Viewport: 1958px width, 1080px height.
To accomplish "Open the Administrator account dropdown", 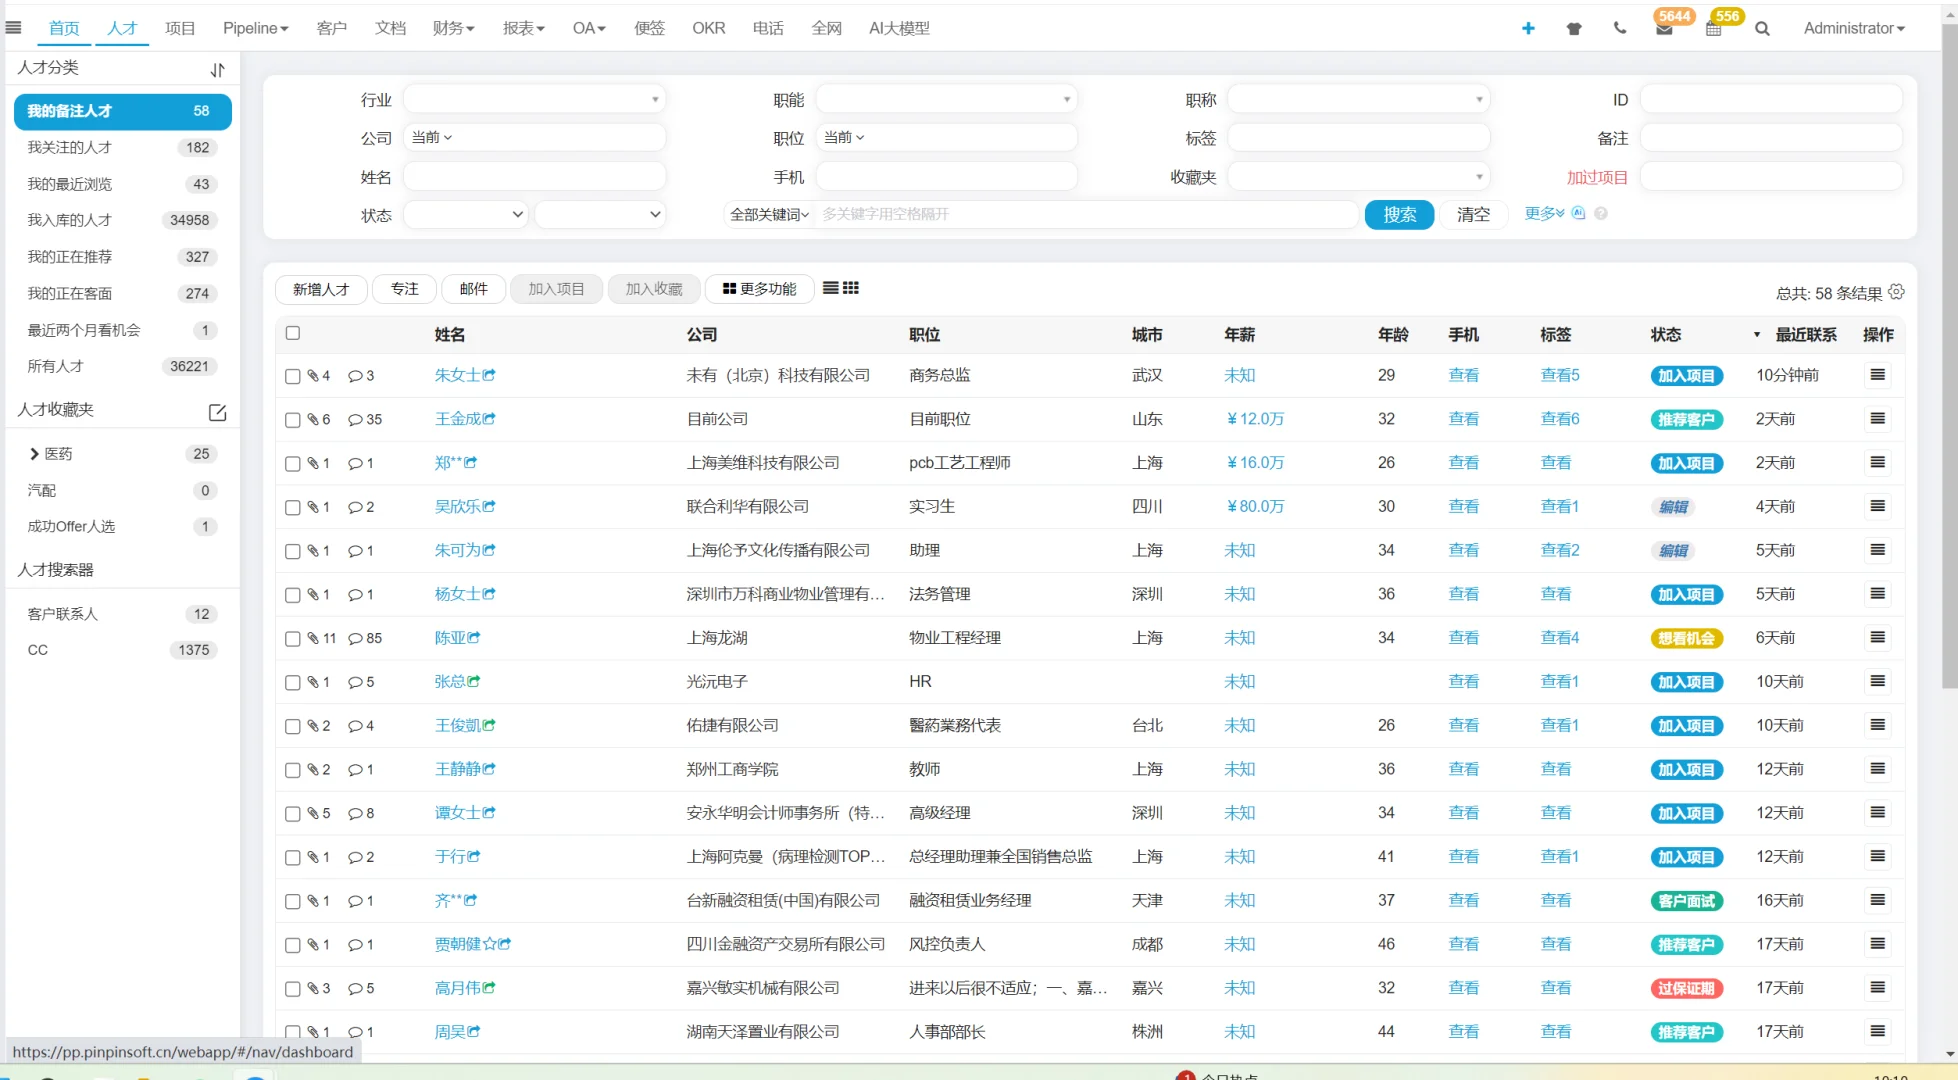I will point(1853,28).
